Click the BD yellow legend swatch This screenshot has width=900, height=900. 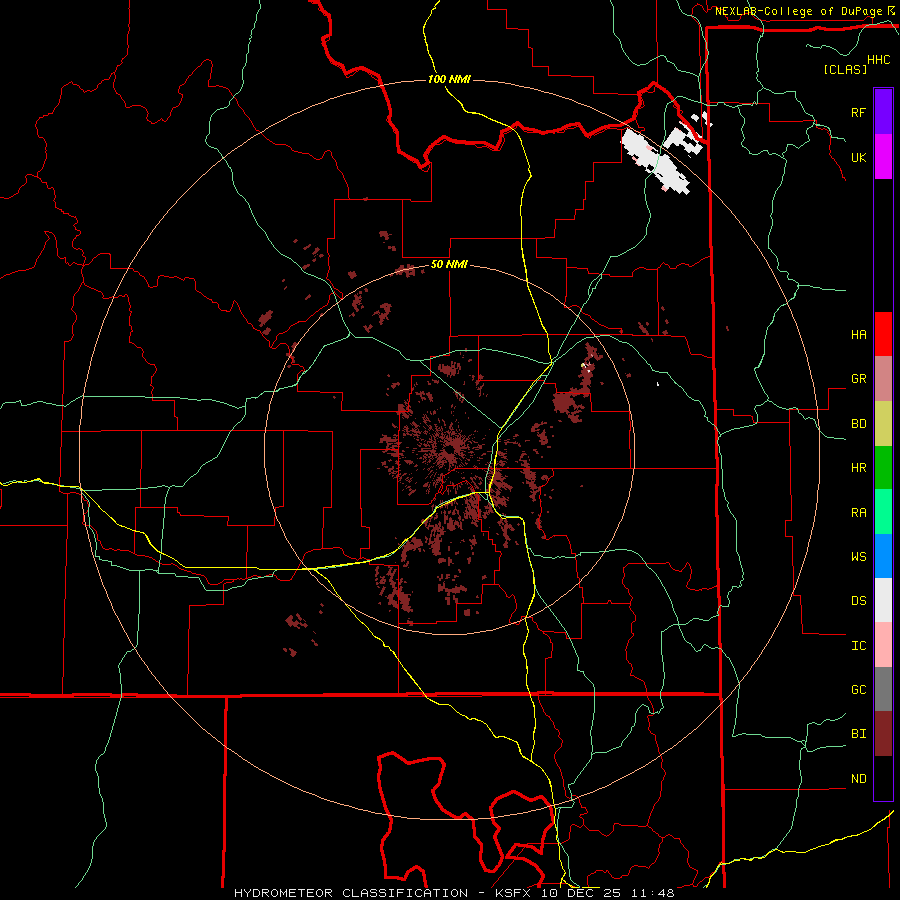883,423
